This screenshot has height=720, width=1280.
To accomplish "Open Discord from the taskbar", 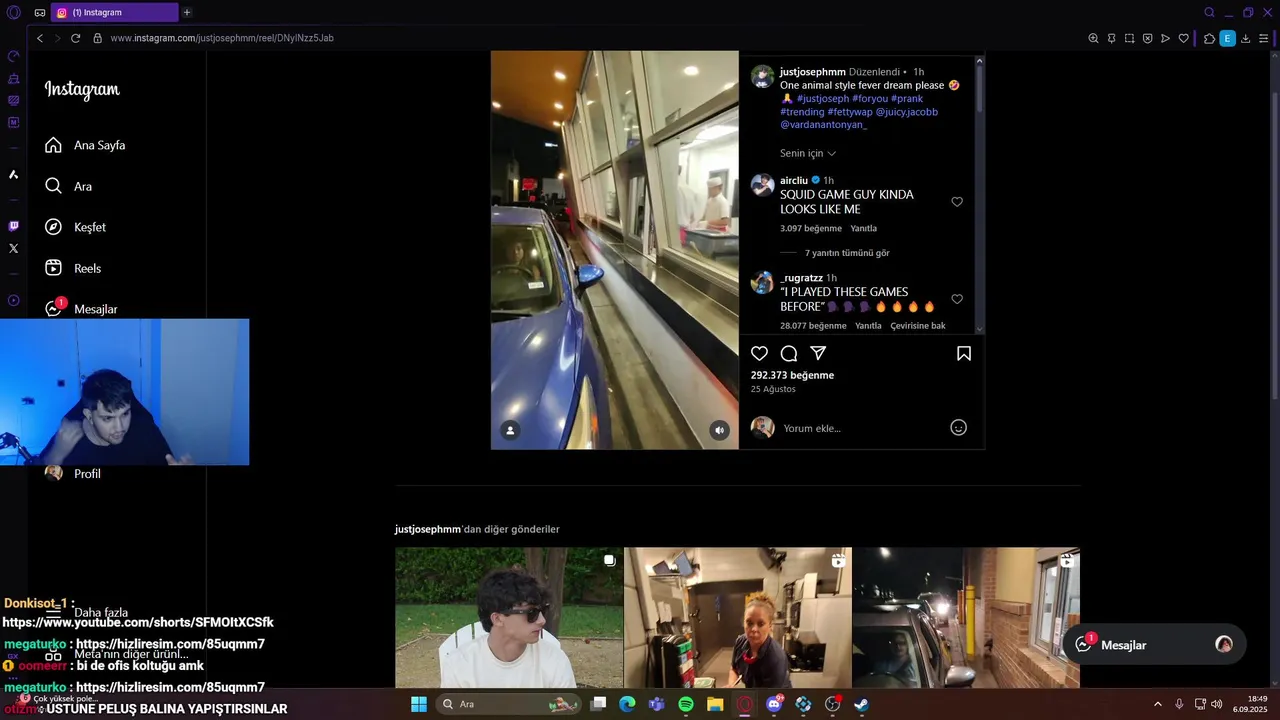I will click(x=773, y=704).
